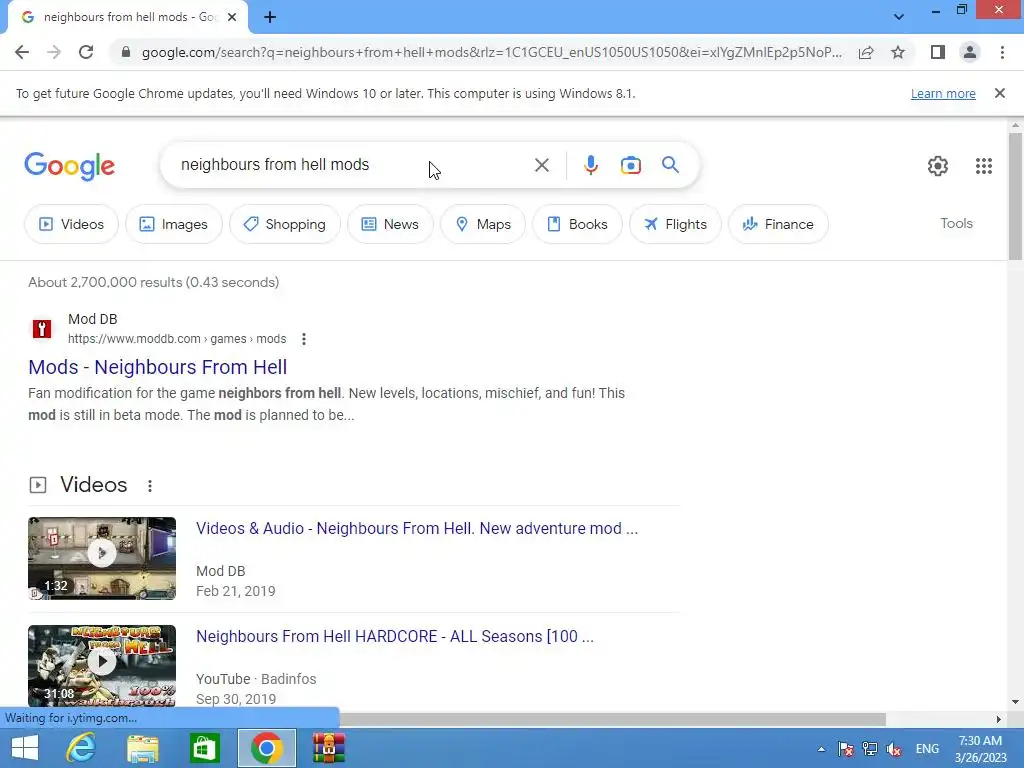Open the search Tools options
Viewport: 1024px width, 768px height.
coord(956,223)
